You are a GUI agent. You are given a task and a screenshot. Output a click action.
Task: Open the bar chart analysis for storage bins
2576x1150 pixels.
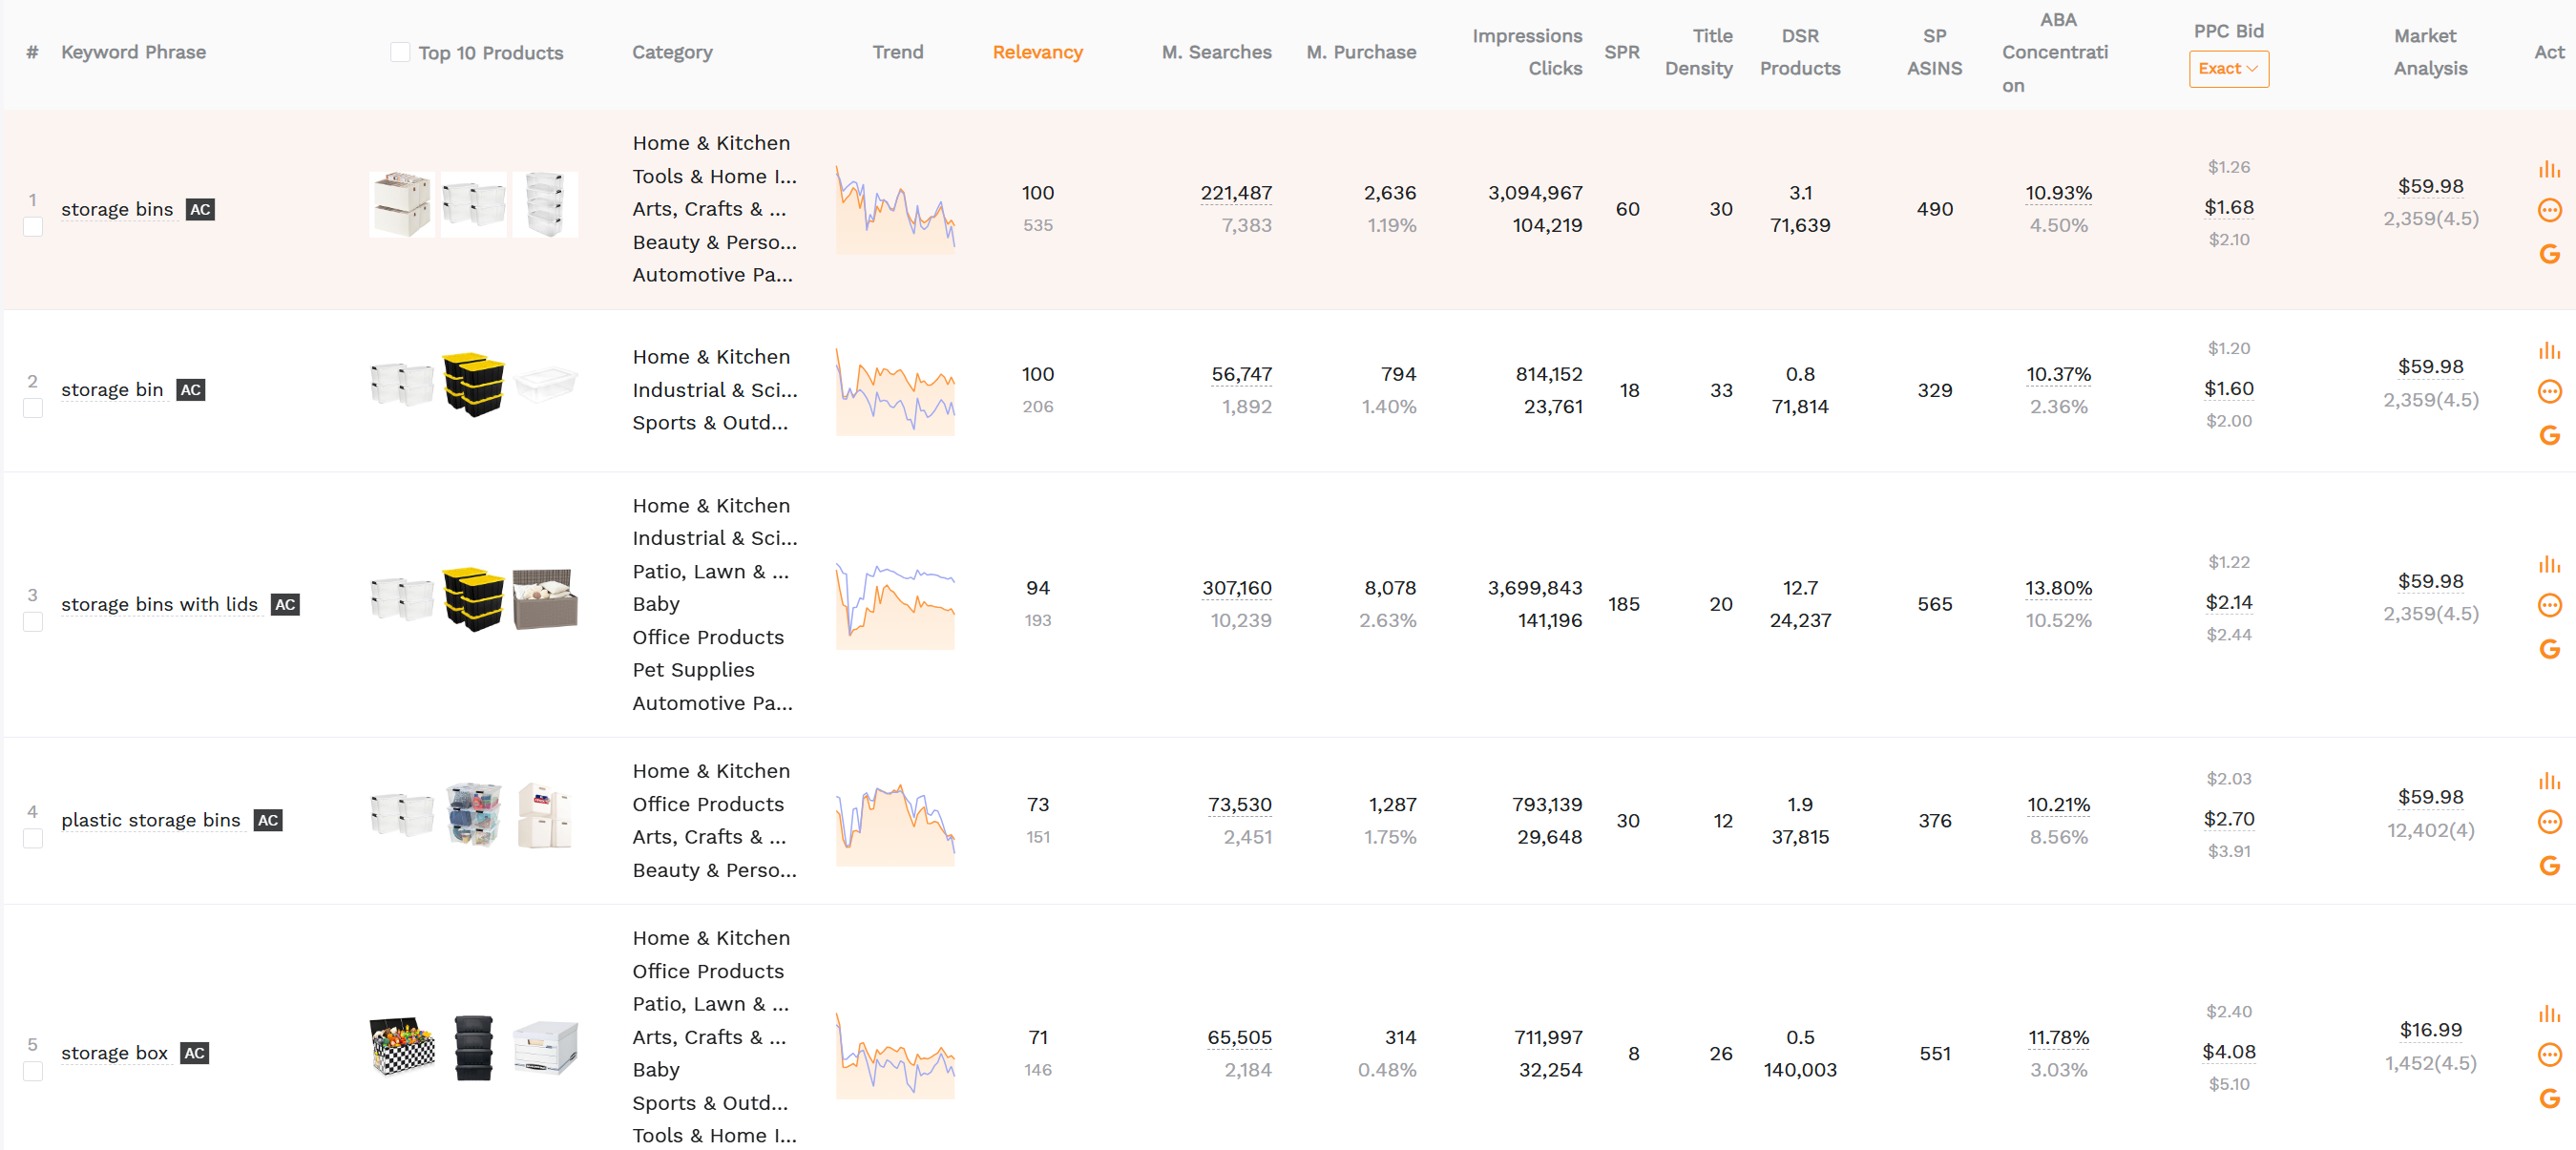tap(2550, 168)
